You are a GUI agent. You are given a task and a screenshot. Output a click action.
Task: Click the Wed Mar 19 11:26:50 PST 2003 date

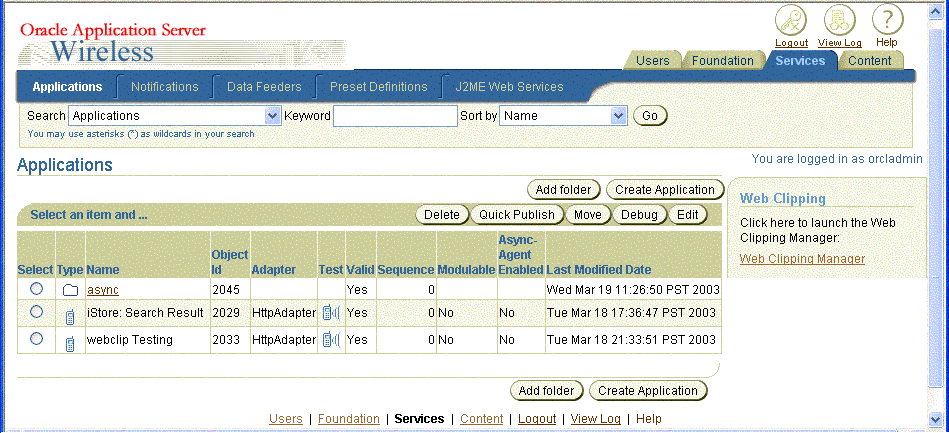coord(633,290)
